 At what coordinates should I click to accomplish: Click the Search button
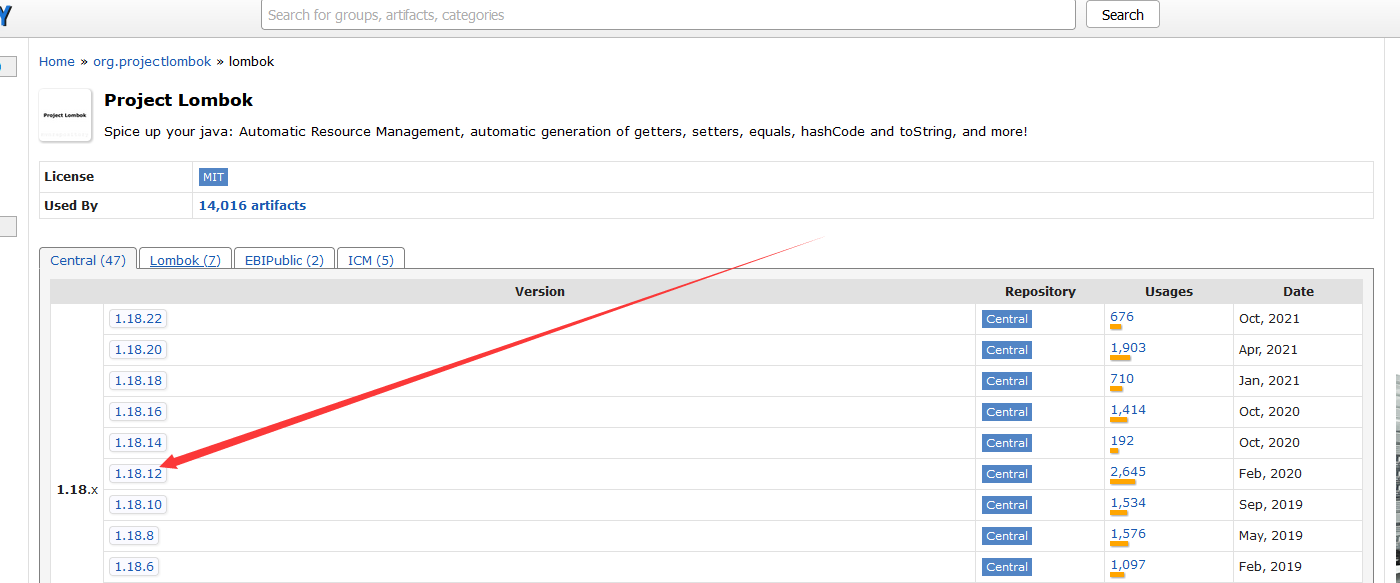click(x=1122, y=15)
